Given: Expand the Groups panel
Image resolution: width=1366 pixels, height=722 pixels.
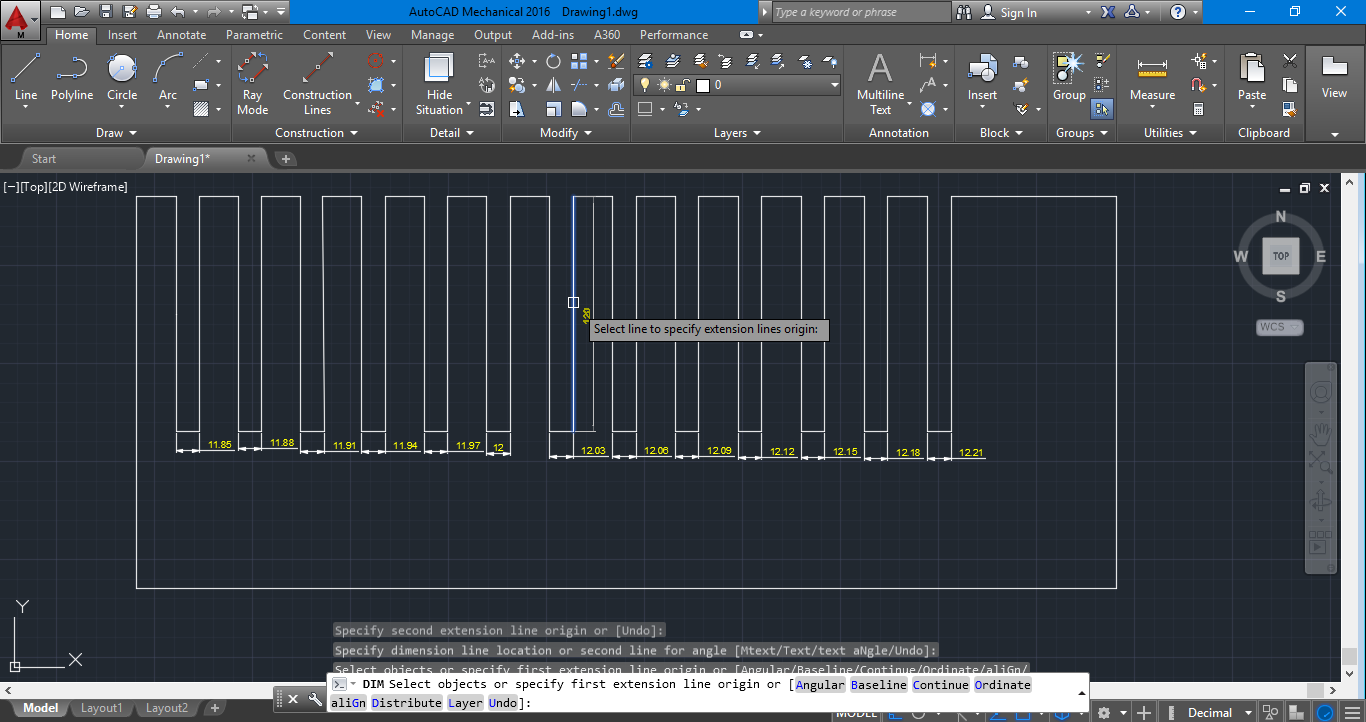Looking at the screenshot, I should click(1082, 133).
